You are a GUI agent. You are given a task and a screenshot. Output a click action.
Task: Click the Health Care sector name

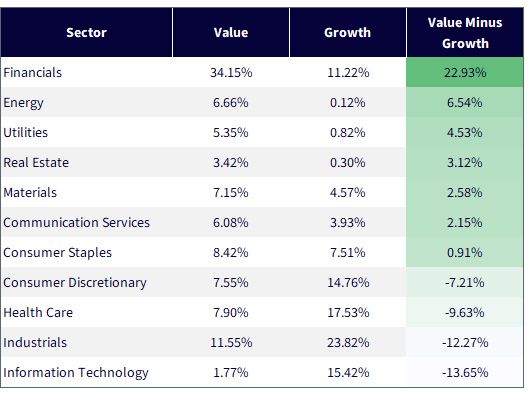point(38,313)
